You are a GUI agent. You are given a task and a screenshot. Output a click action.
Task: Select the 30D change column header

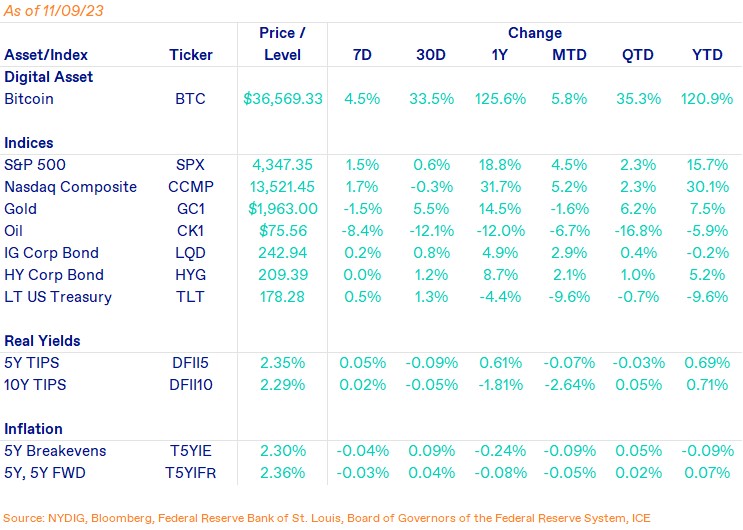point(431,54)
